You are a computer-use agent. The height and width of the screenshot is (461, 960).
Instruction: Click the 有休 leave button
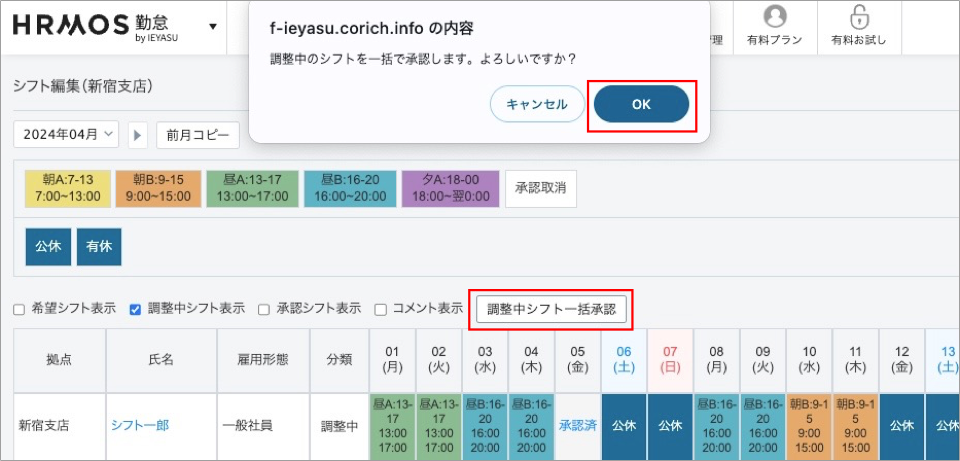99,246
